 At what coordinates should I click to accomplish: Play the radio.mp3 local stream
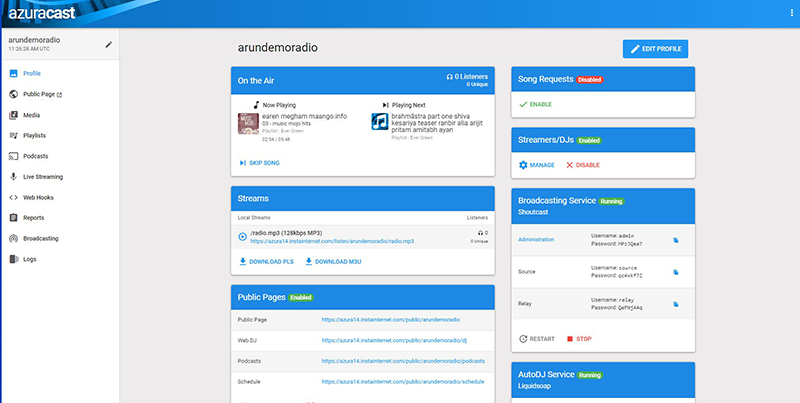click(x=242, y=236)
